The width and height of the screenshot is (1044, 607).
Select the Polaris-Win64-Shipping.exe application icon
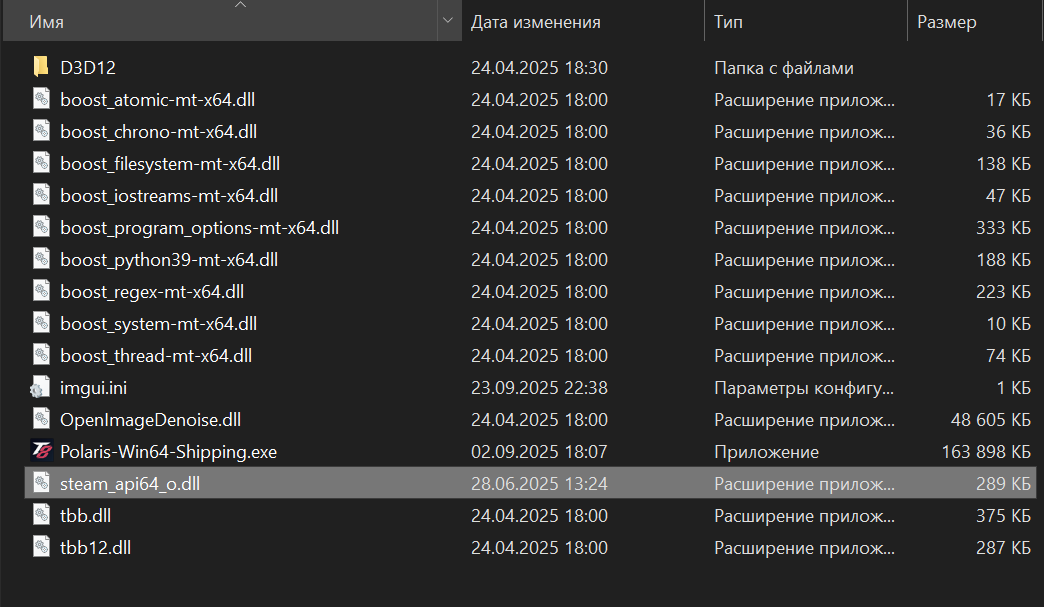click(x=40, y=452)
